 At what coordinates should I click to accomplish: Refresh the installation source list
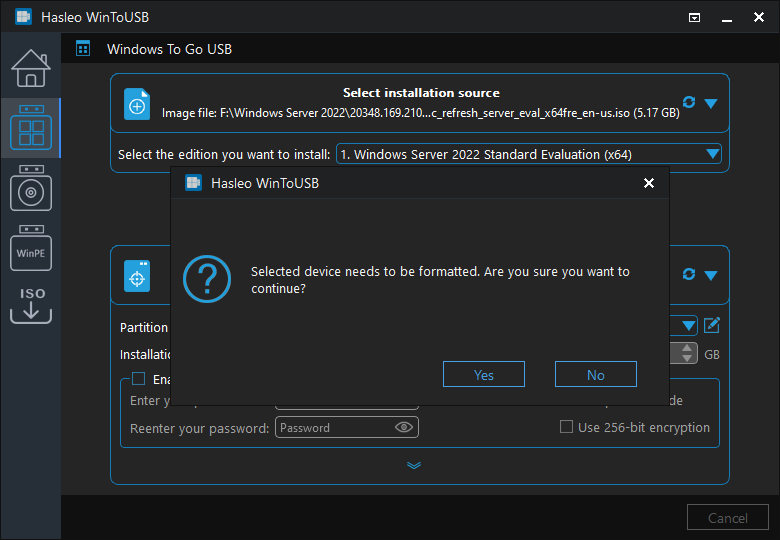[x=688, y=102]
